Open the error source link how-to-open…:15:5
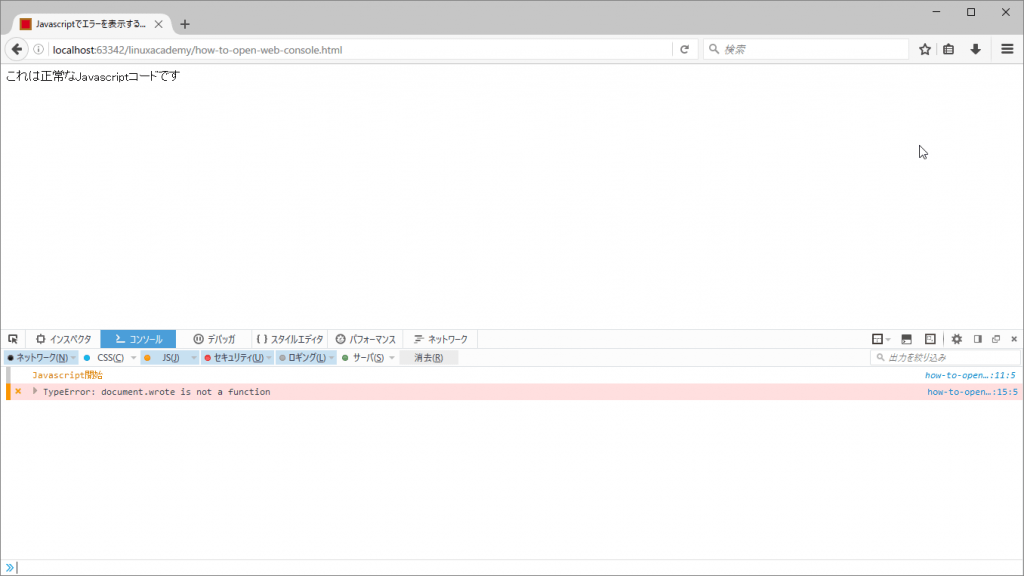This screenshot has height=576, width=1024. [970, 391]
